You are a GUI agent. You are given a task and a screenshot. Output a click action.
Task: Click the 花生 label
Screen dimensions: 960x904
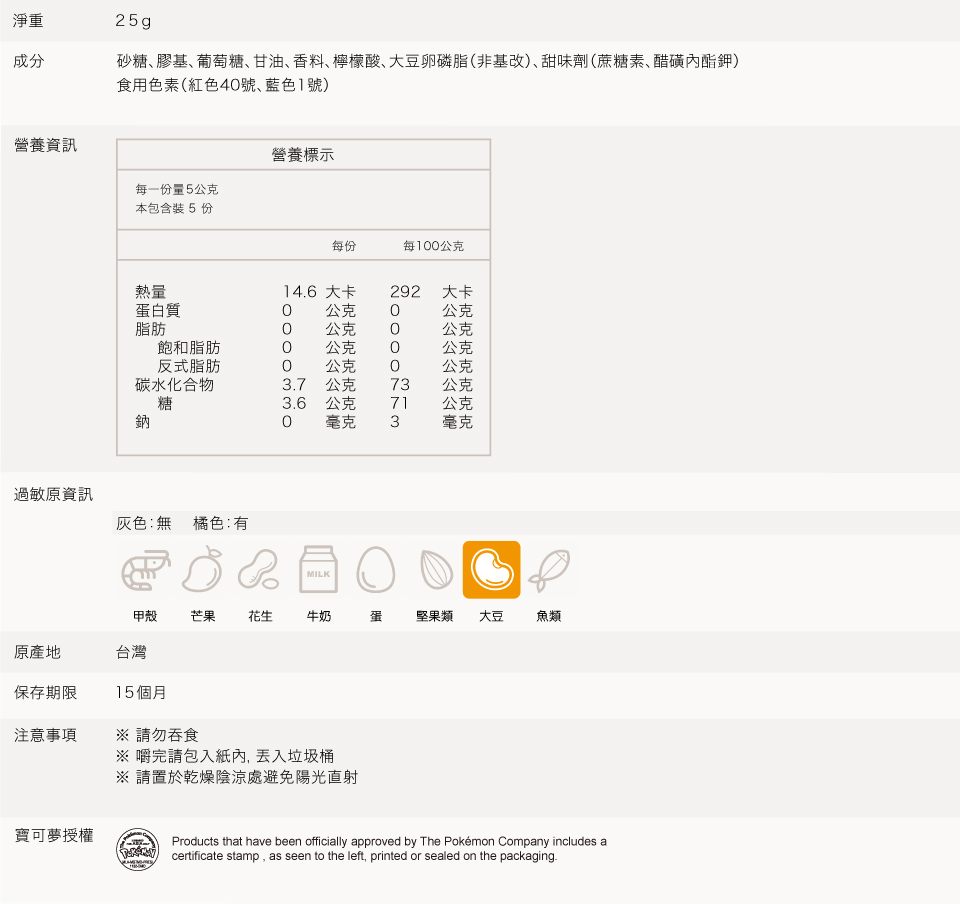point(260,616)
